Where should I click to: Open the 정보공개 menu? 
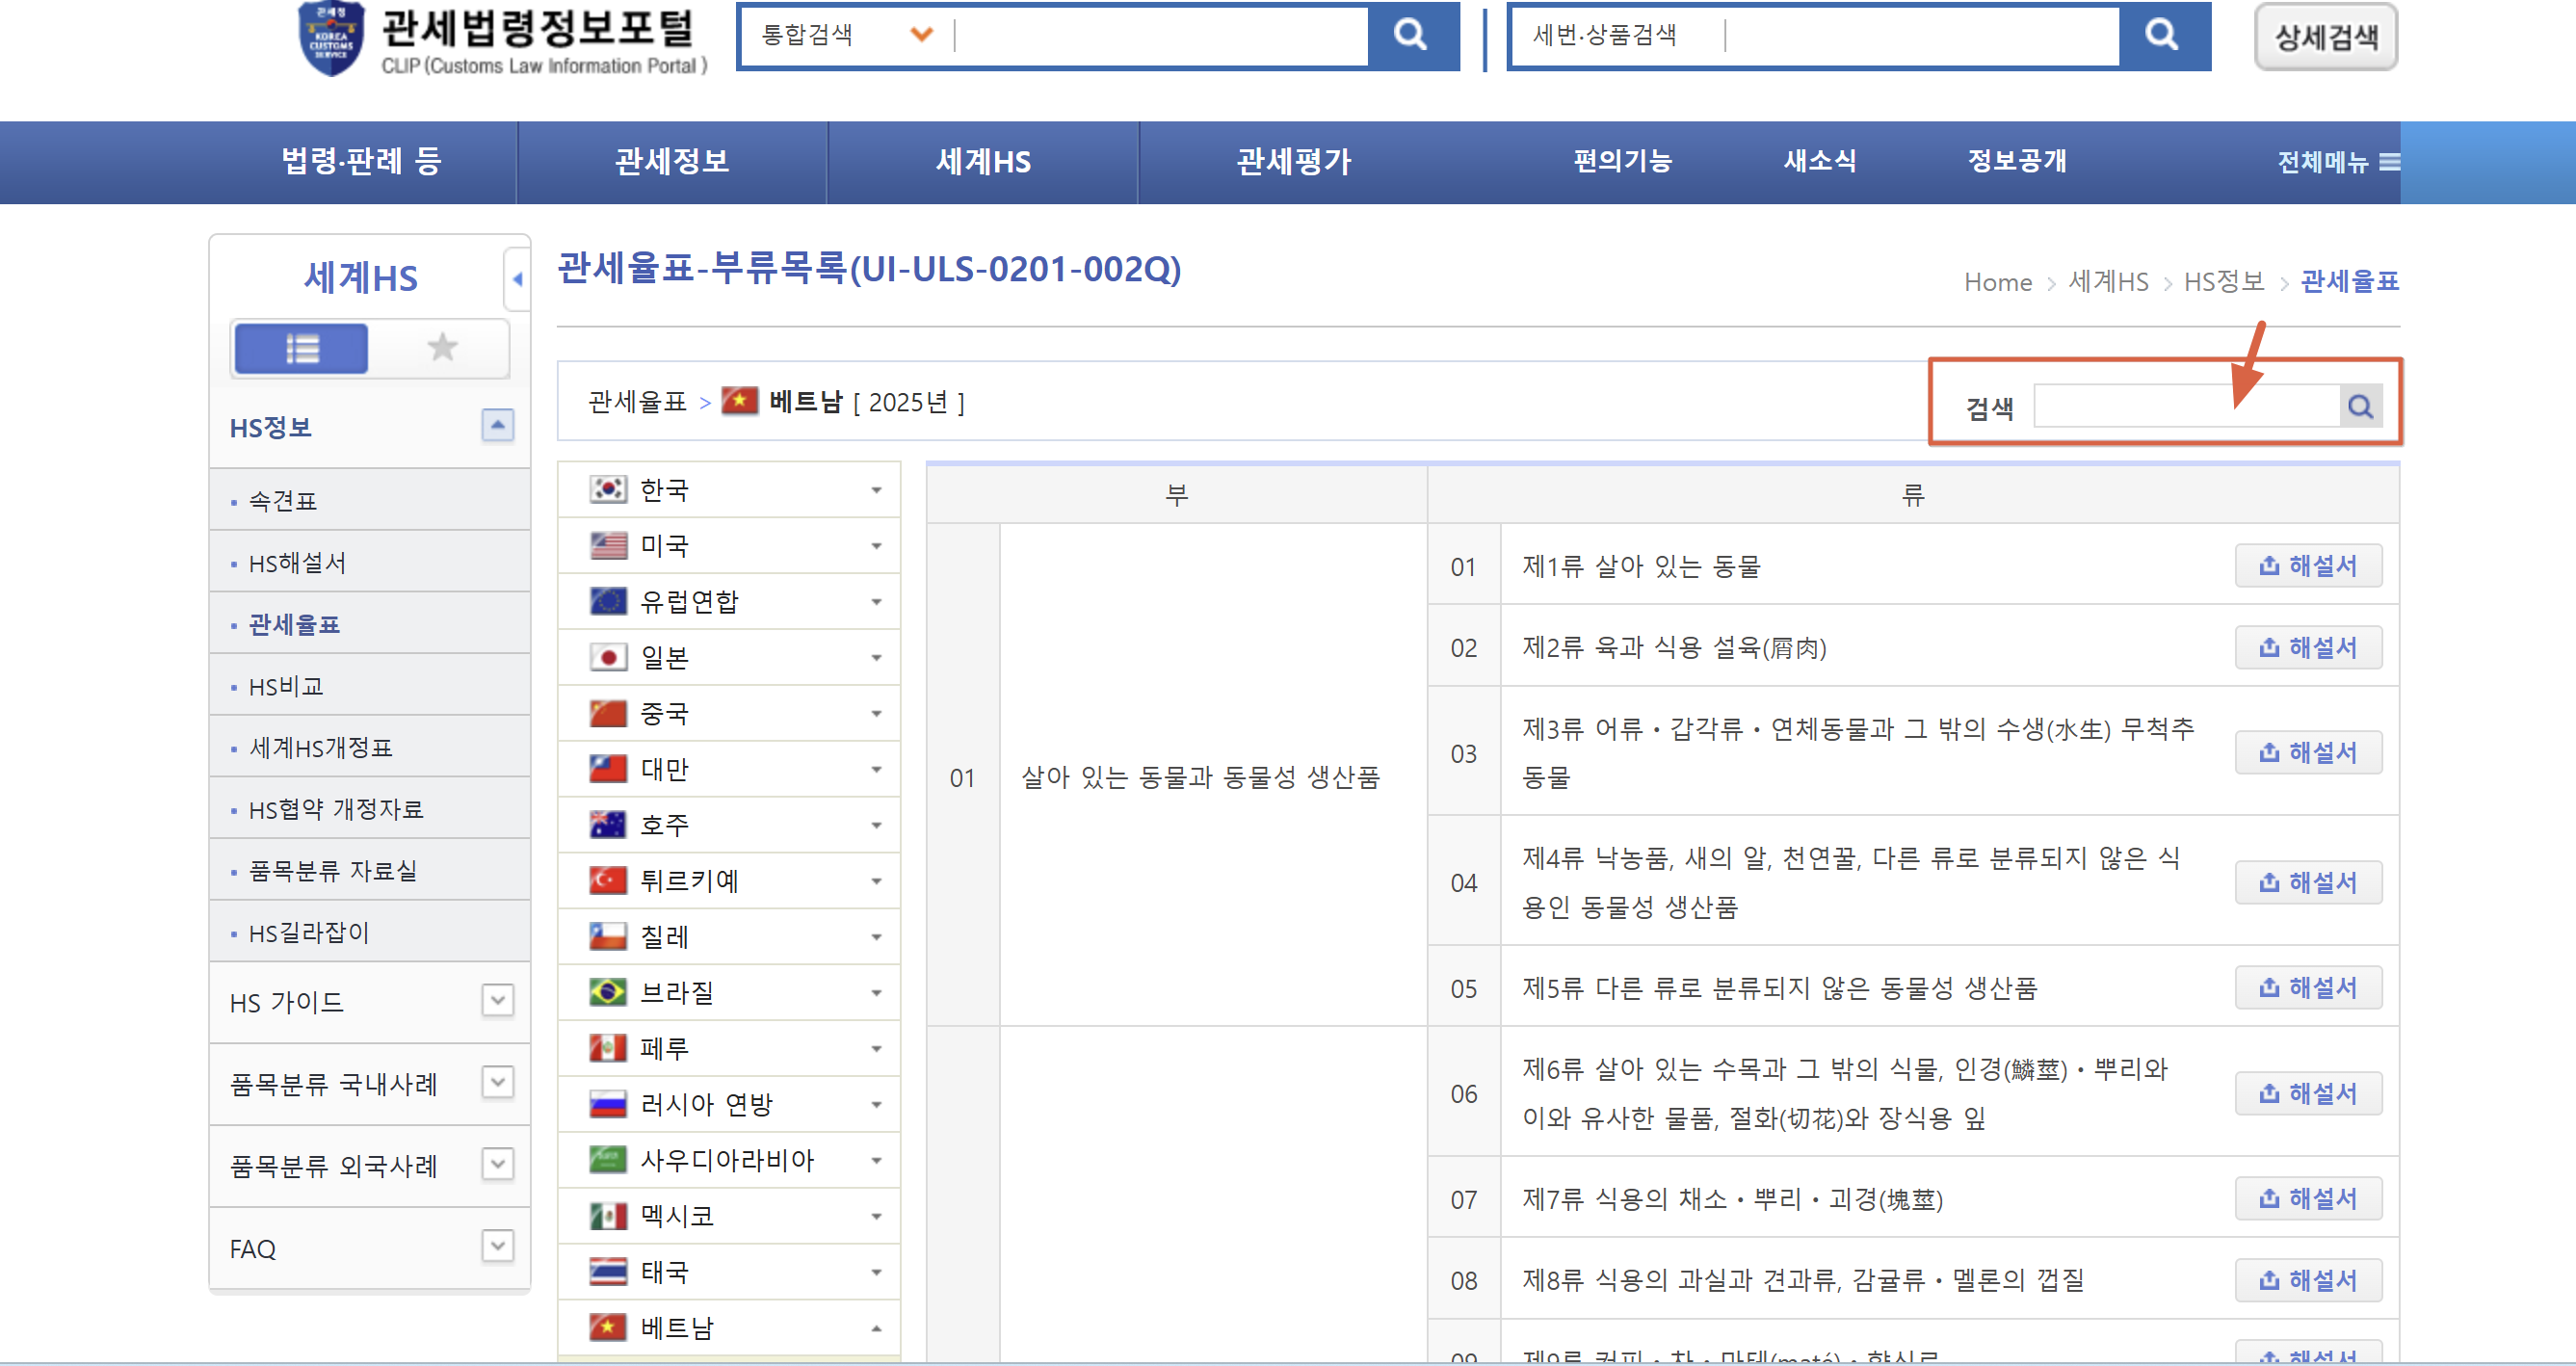(x=2017, y=161)
